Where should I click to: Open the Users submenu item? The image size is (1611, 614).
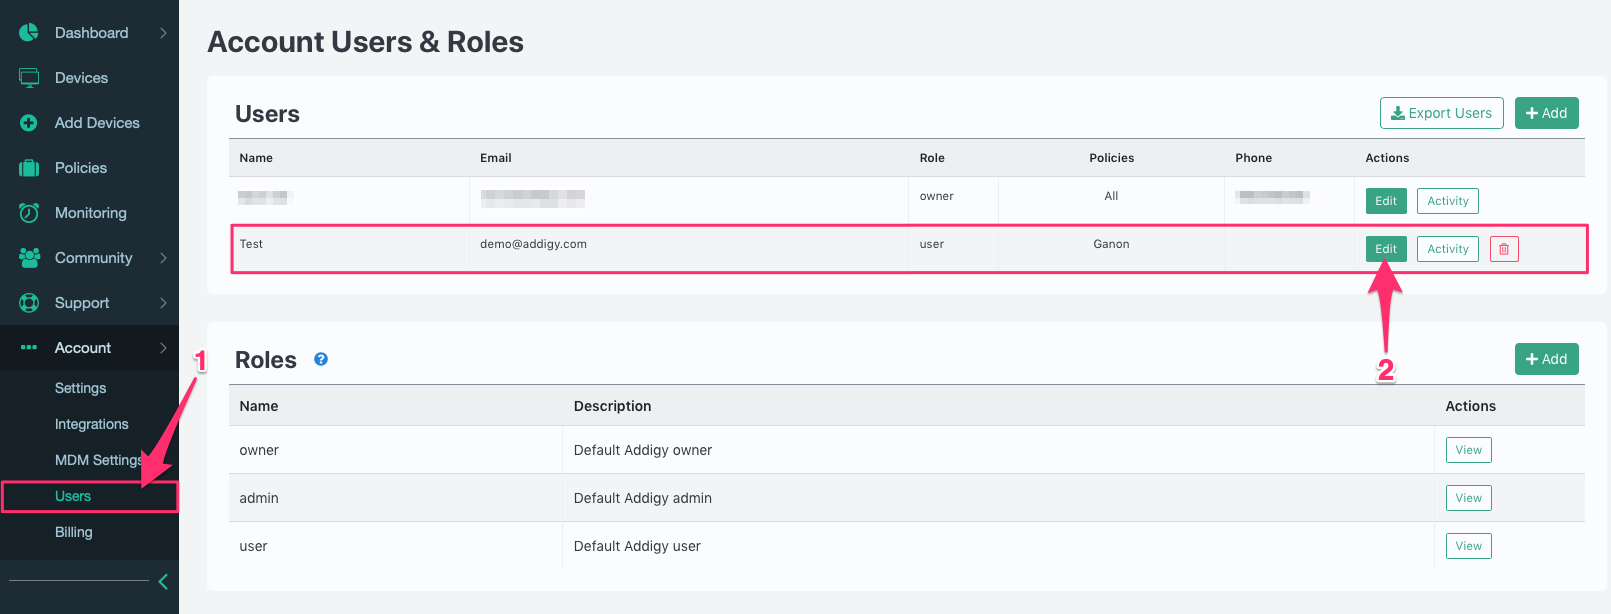(73, 496)
